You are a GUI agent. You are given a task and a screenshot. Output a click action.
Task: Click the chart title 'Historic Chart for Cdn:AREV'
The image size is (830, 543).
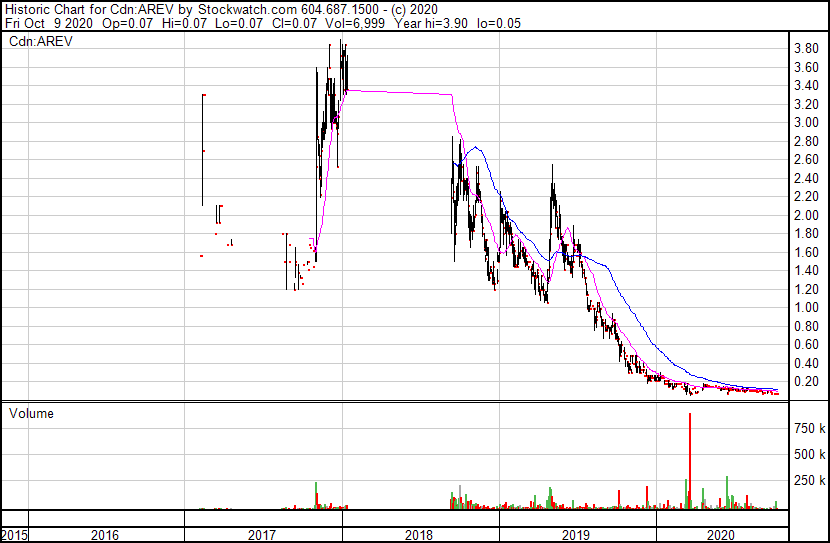click(89, 9)
